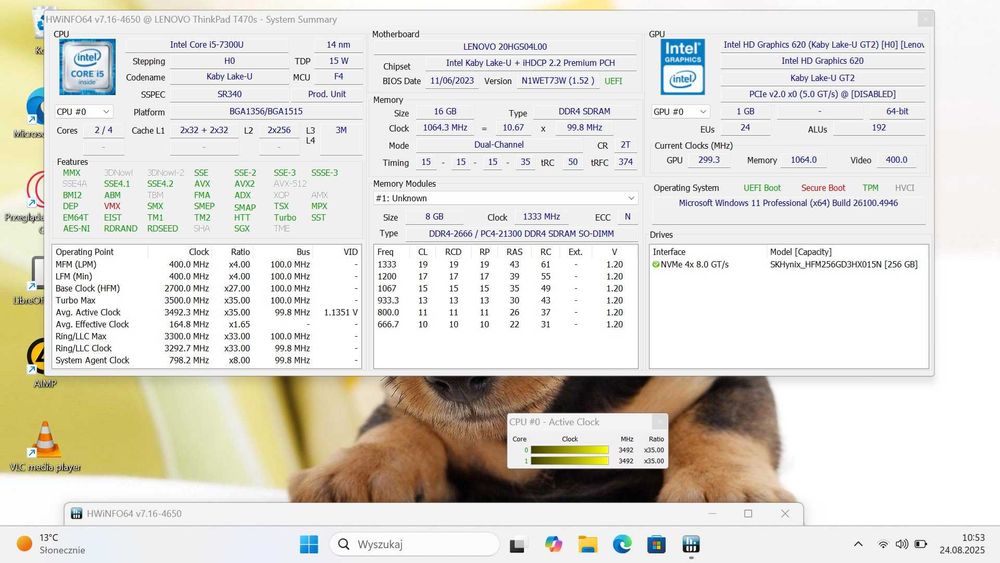Click the 'System Agent Clock' row
This screenshot has height=563, width=1000.
pyautogui.click(x=207, y=360)
